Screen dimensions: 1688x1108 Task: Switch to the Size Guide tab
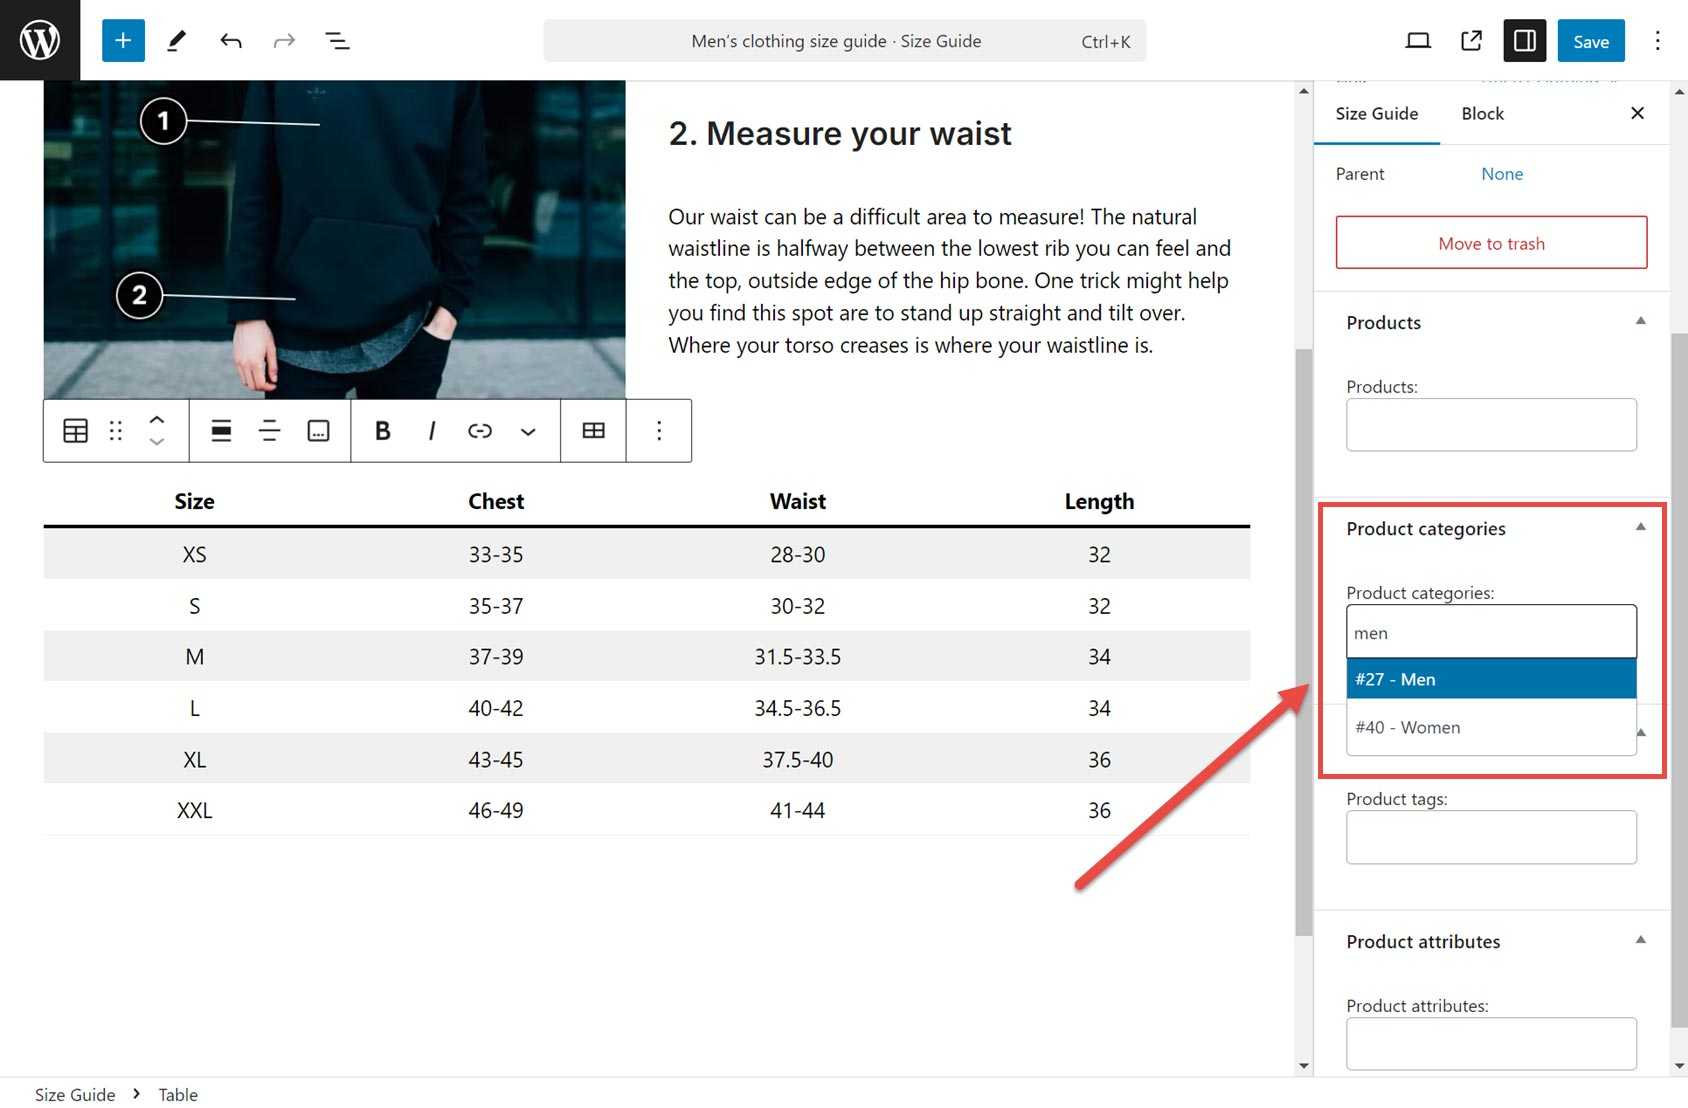click(x=1376, y=114)
